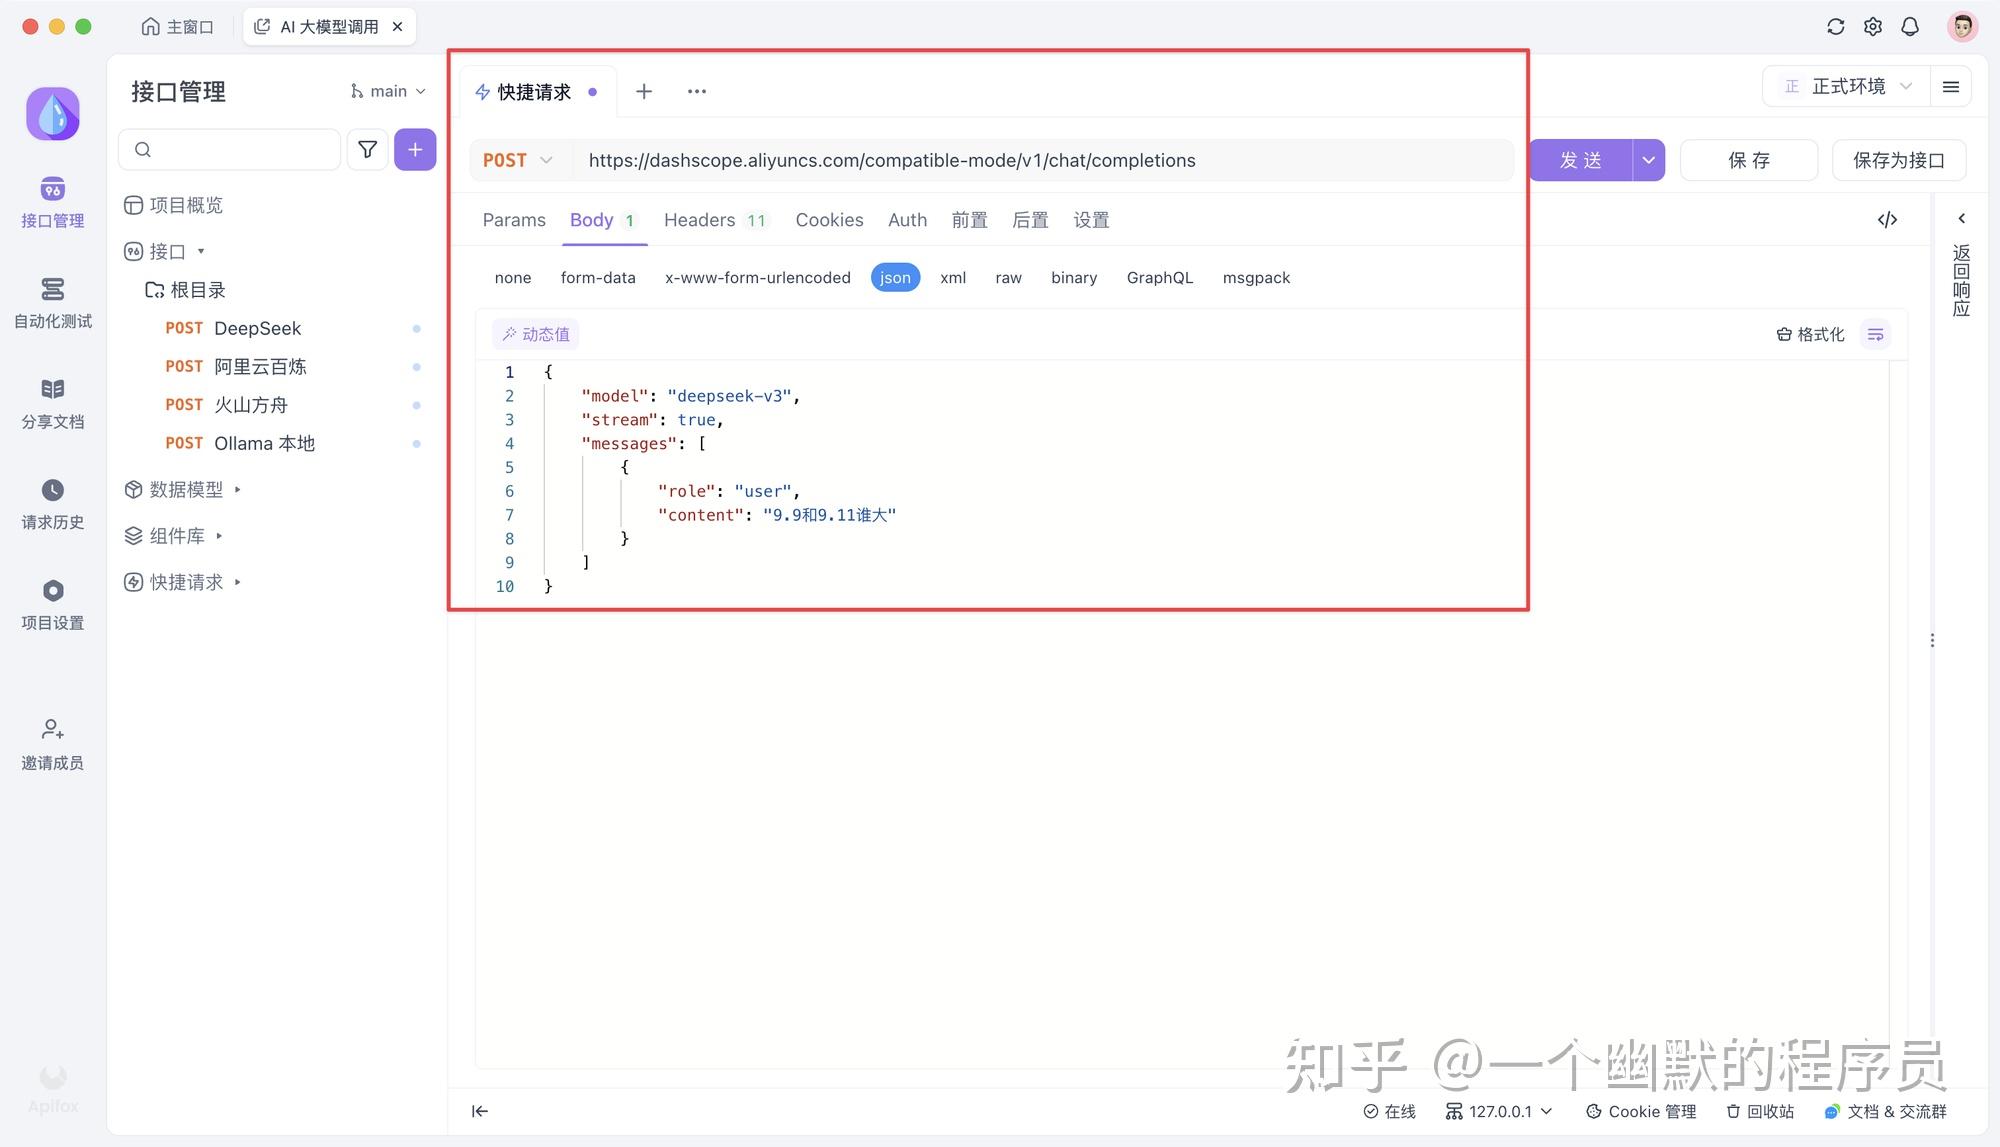Switch to Params tab
The width and height of the screenshot is (2000, 1147).
(x=514, y=220)
